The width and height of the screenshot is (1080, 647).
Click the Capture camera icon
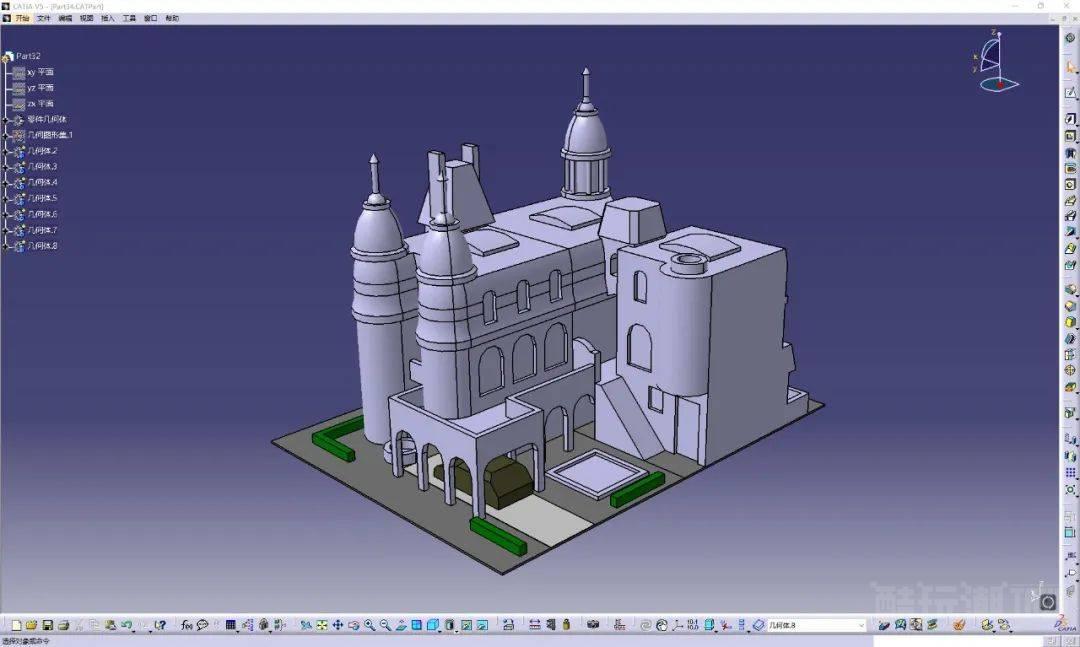[593, 625]
